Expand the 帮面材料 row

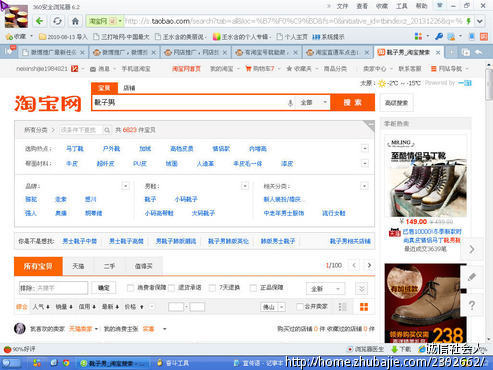click(365, 163)
